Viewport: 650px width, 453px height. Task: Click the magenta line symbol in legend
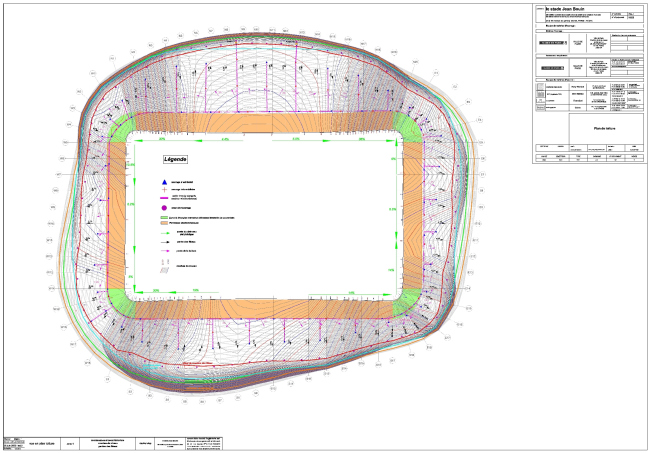click(162, 198)
